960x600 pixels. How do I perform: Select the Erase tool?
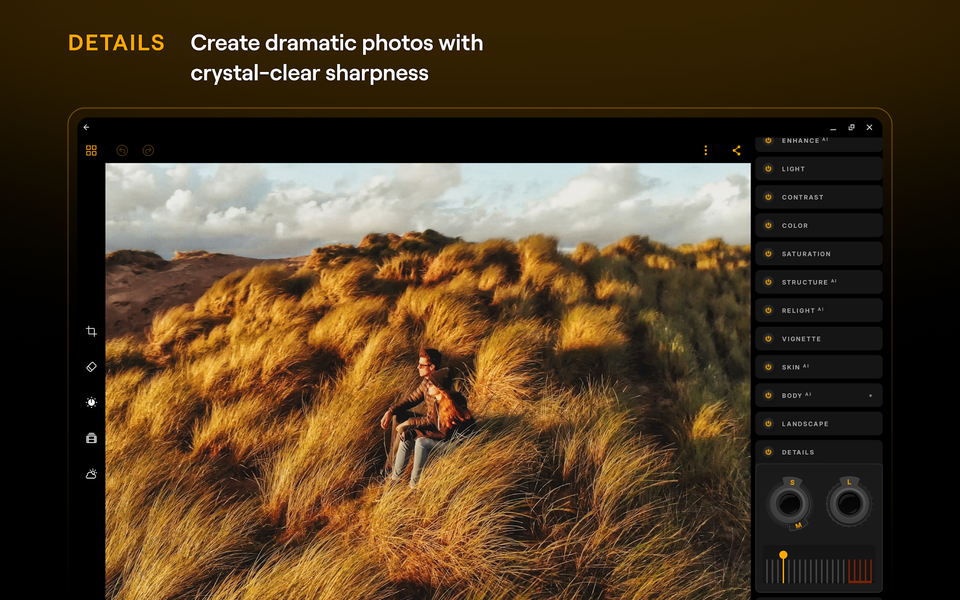(91, 366)
